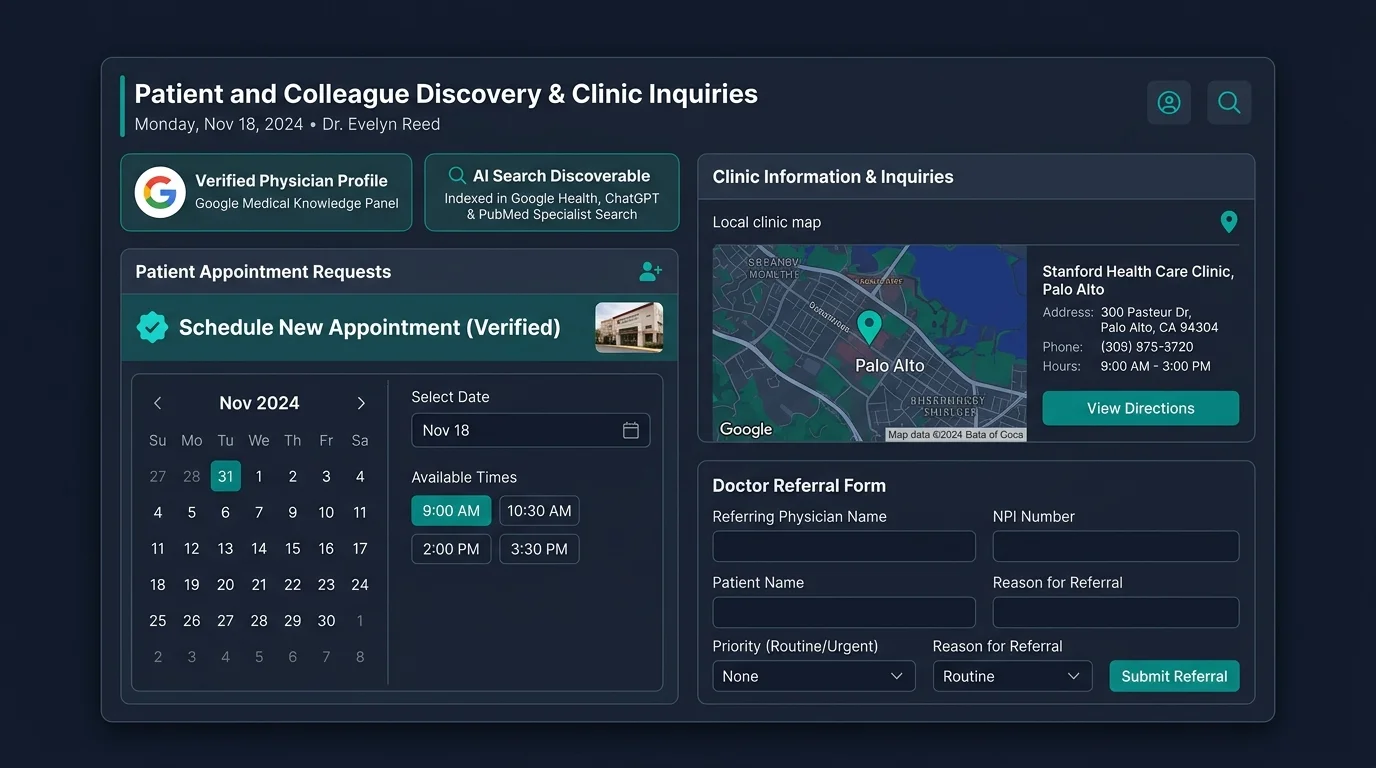Screen dimensions: 1376x768
Task: Go to previous month in calendar
Action: pyautogui.click(x=157, y=403)
